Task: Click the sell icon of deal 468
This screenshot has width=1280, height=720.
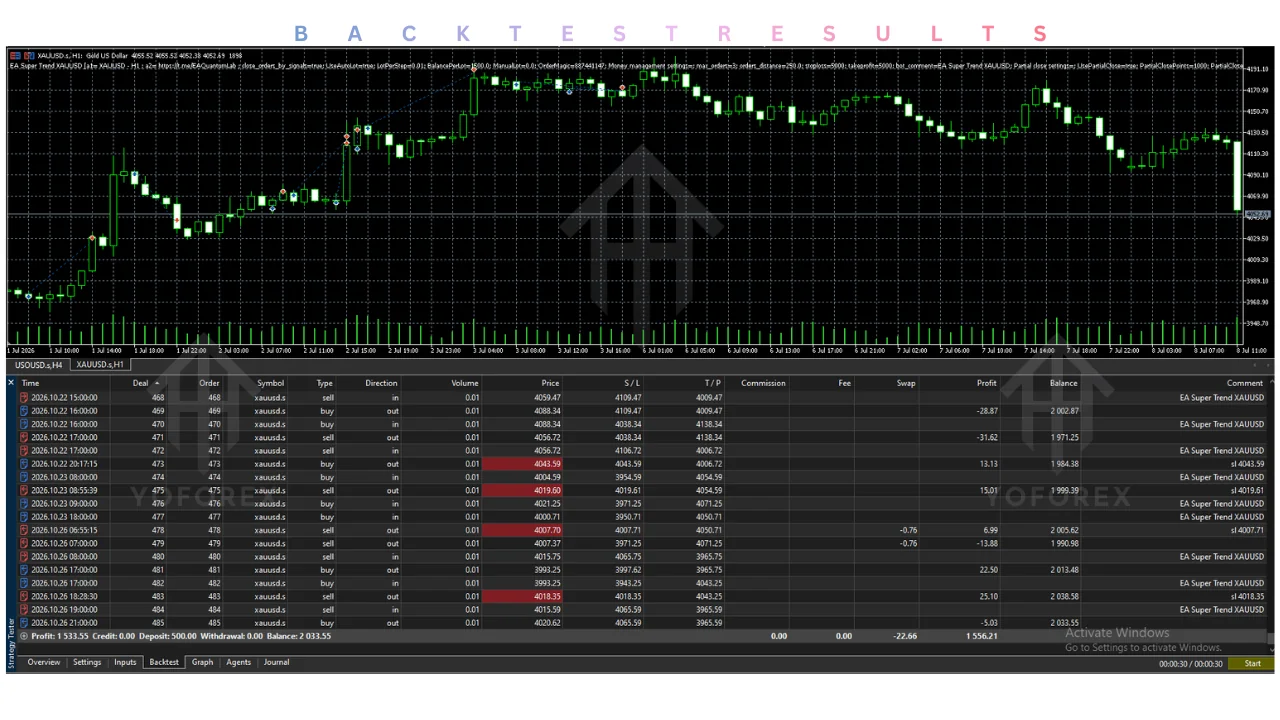Action: (24, 398)
